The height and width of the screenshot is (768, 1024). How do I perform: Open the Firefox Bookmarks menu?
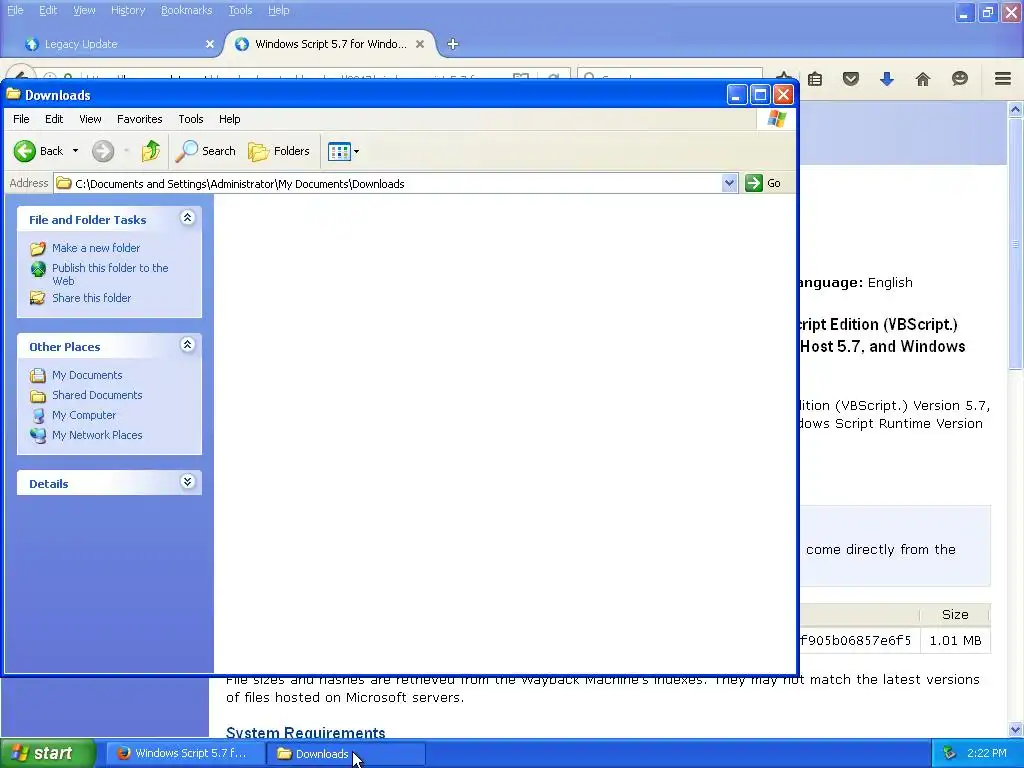pos(186,10)
